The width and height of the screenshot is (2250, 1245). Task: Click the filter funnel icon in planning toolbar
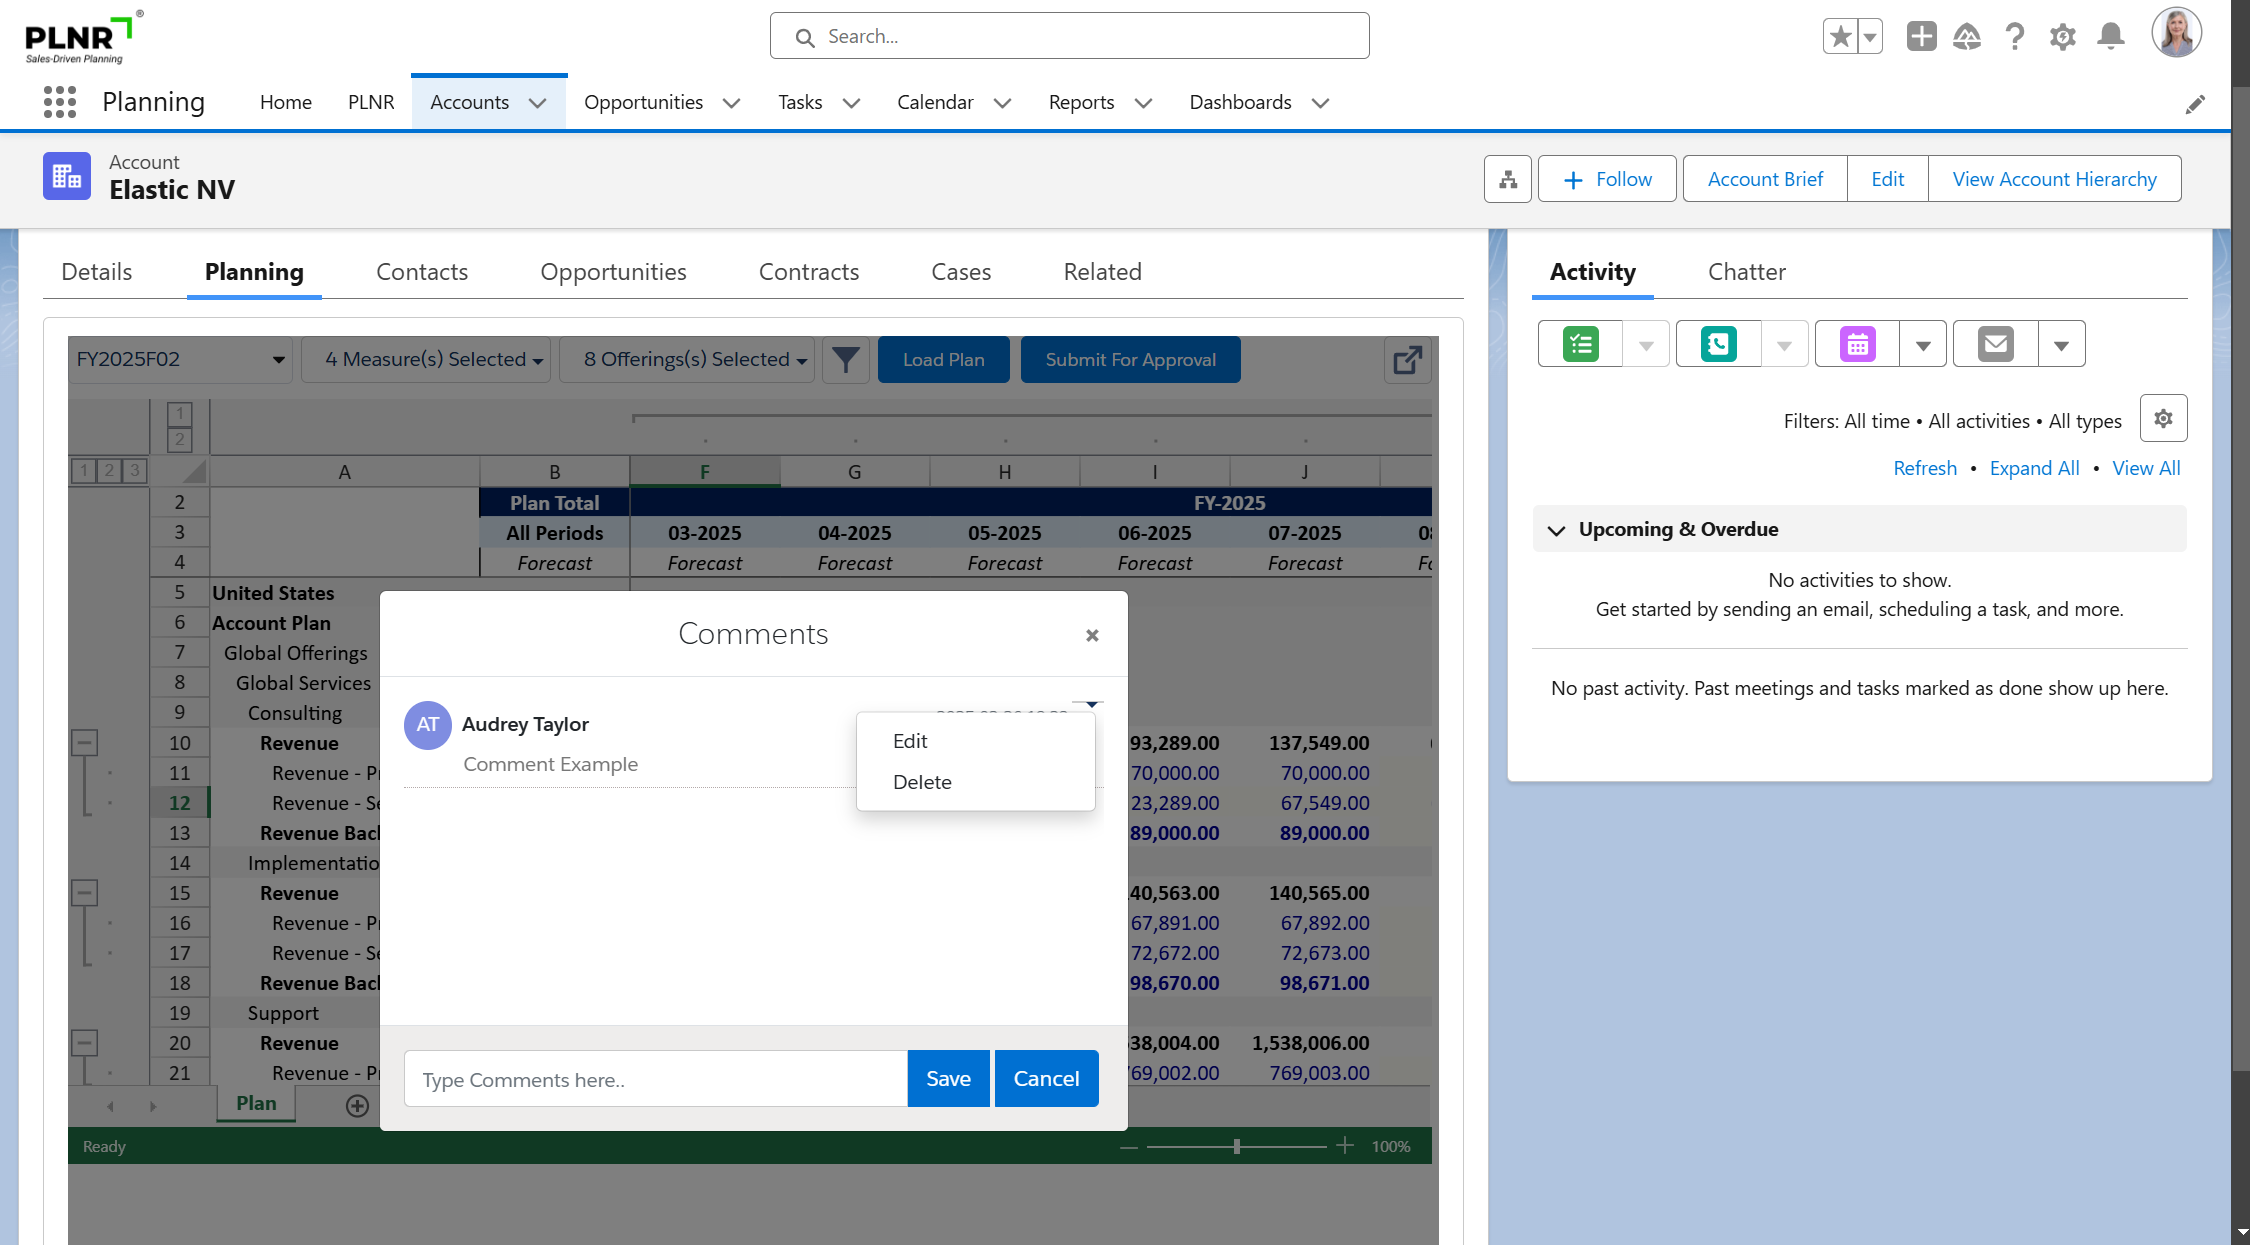coord(845,360)
